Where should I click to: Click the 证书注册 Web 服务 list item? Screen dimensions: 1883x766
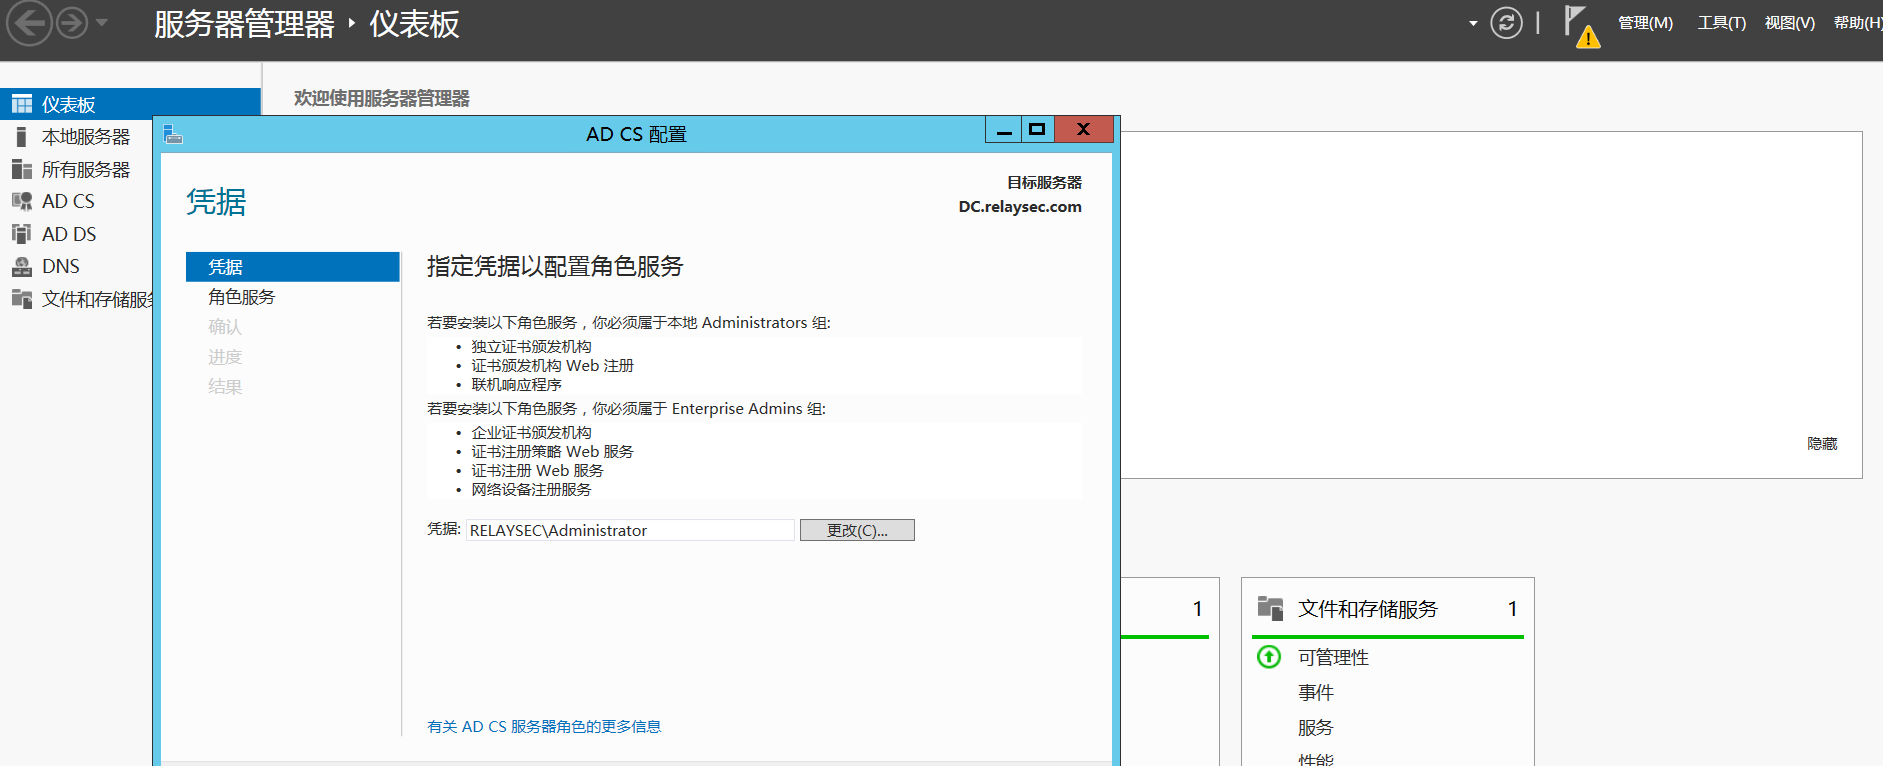537,471
